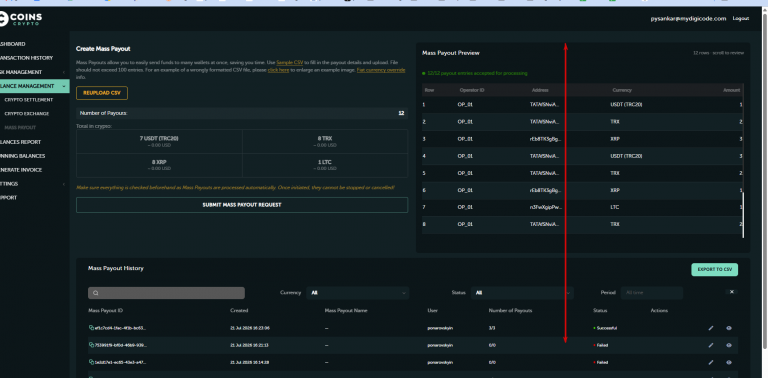Export payout history to CSV
The height and width of the screenshot is (378, 768).
coord(715,269)
